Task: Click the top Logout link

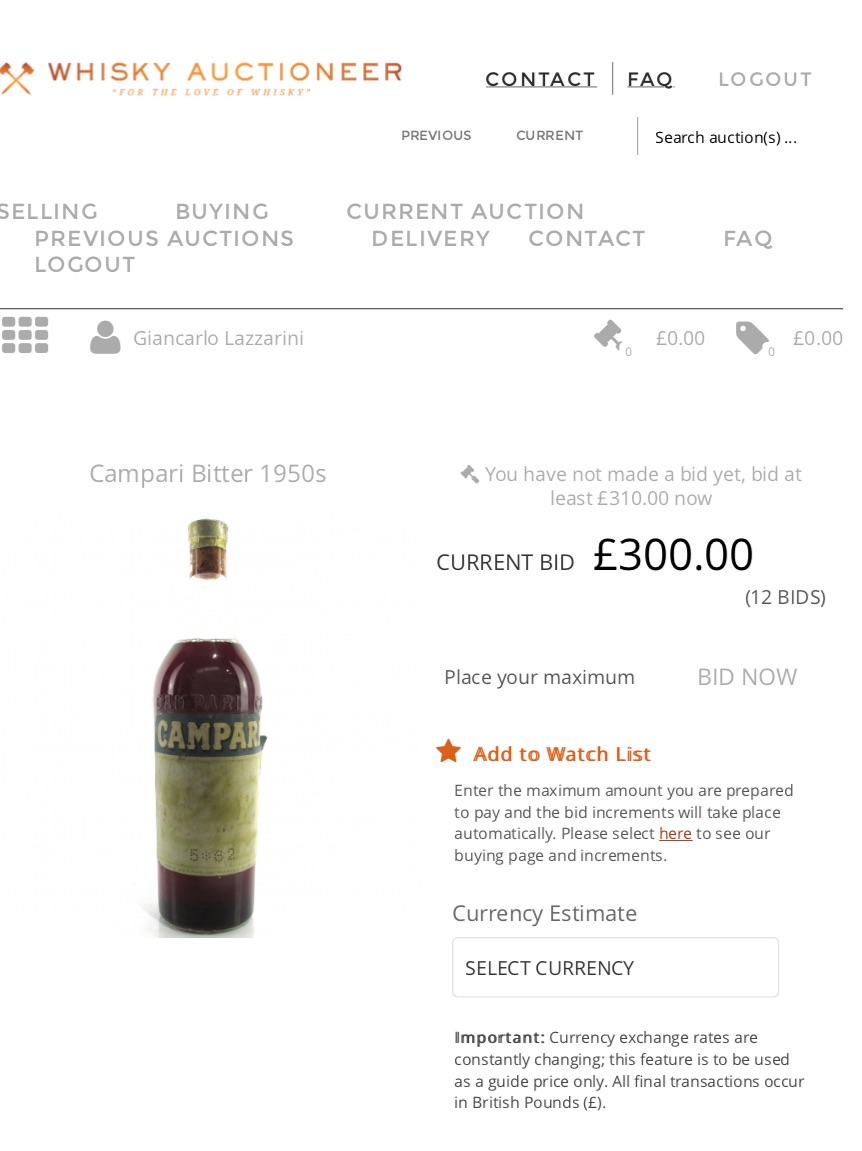Action: [x=765, y=80]
